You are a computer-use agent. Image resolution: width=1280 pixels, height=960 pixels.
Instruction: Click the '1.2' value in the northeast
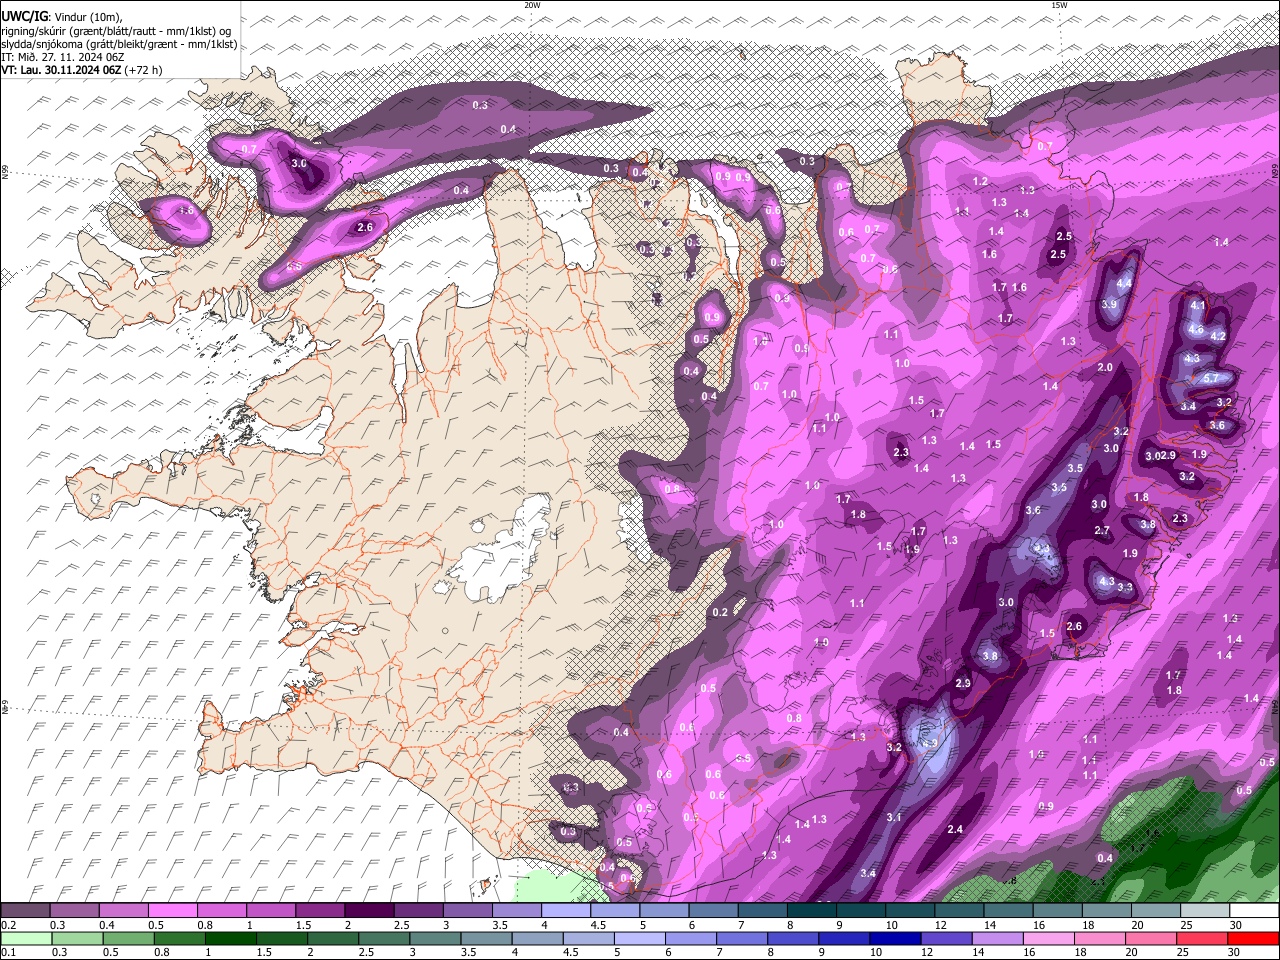(980, 182)
